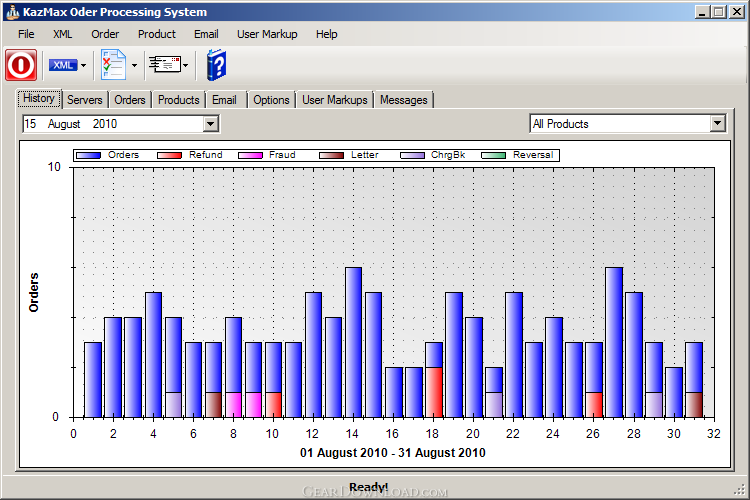This screenshot has width=750, height=500.
Task: Click the email envelope toolbar icon
Action: pos(164,64)
